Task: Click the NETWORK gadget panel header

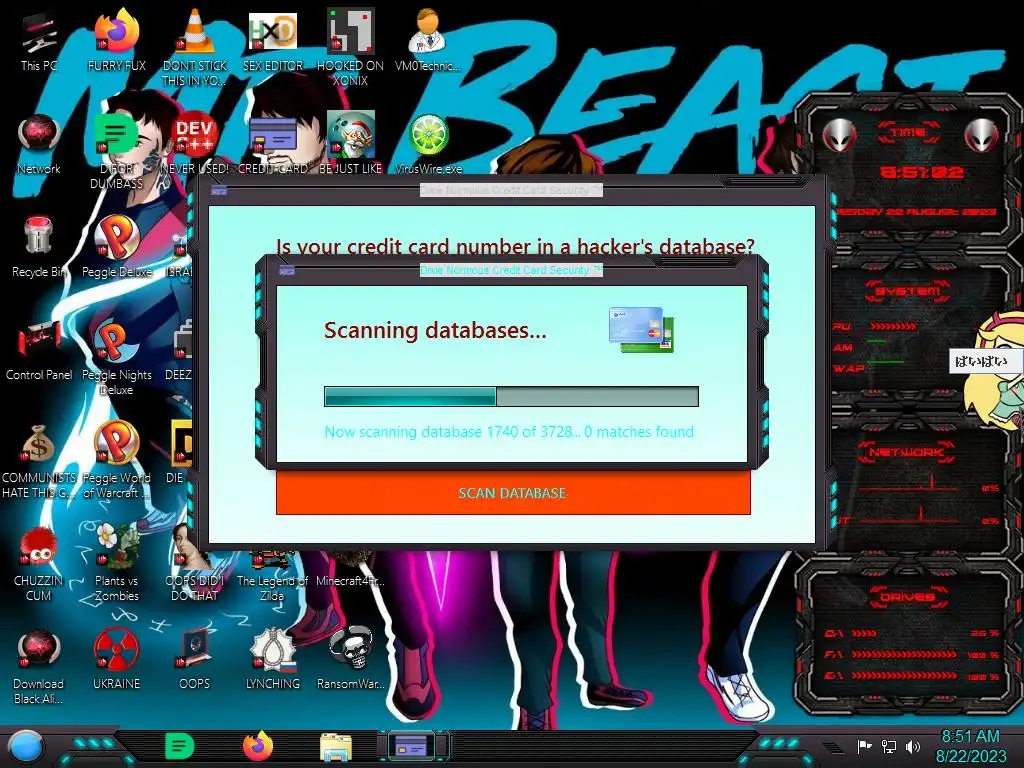Action: pos(908,452)
